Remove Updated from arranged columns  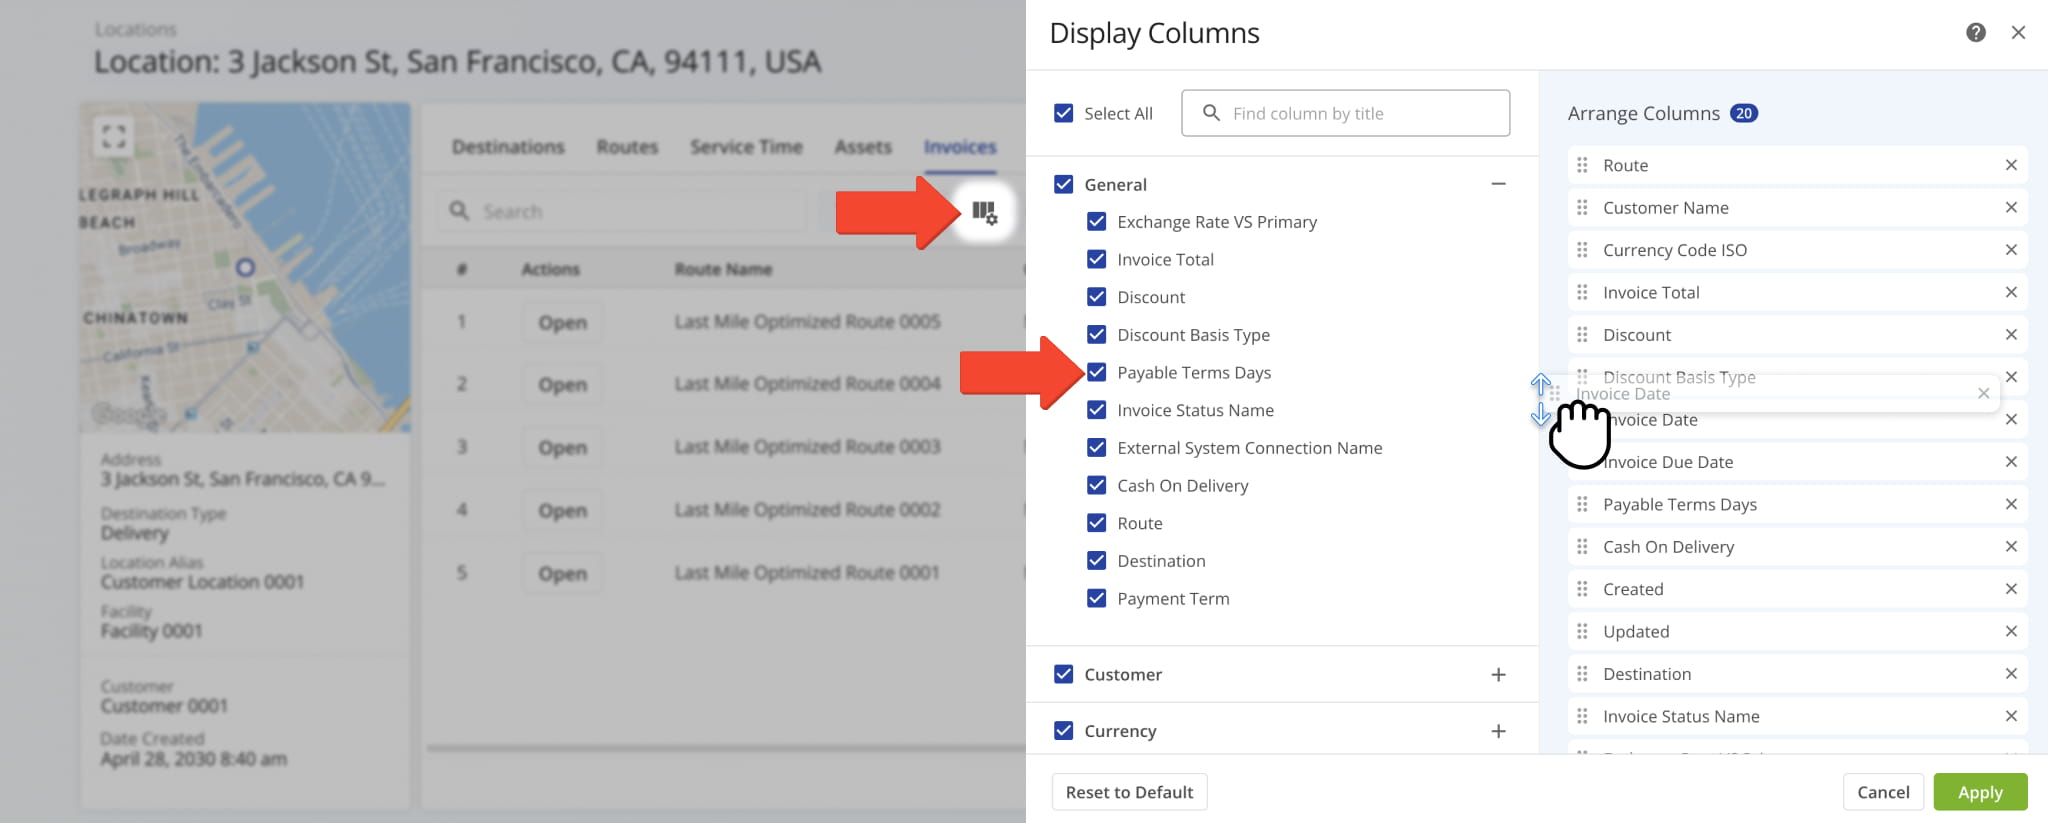2011,631
